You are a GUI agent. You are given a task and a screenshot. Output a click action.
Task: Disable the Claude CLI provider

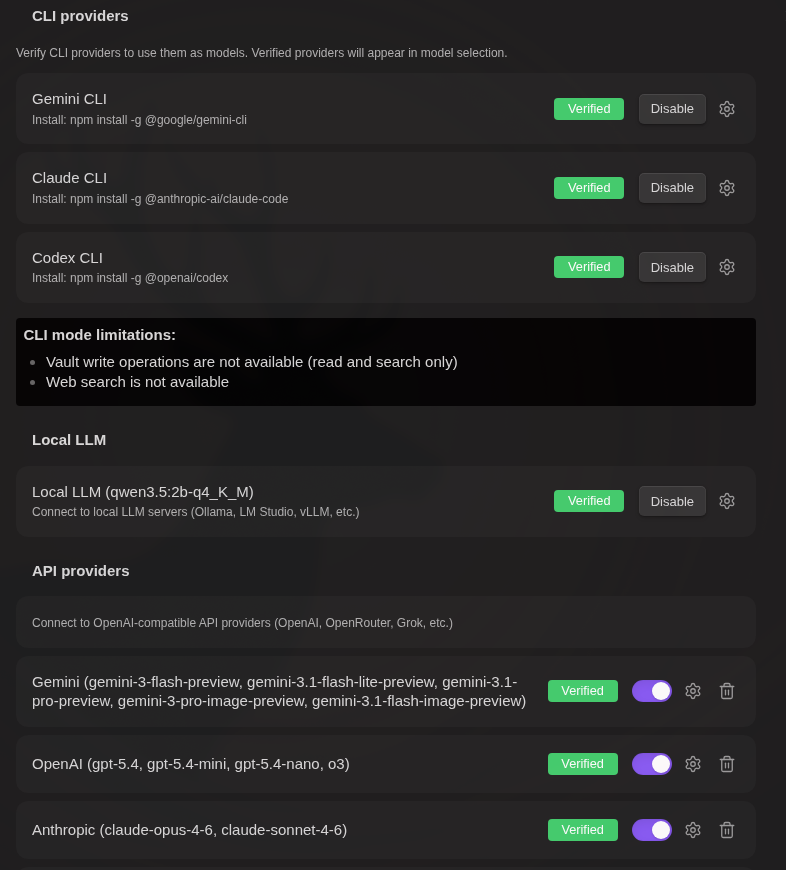click(672, 188)
